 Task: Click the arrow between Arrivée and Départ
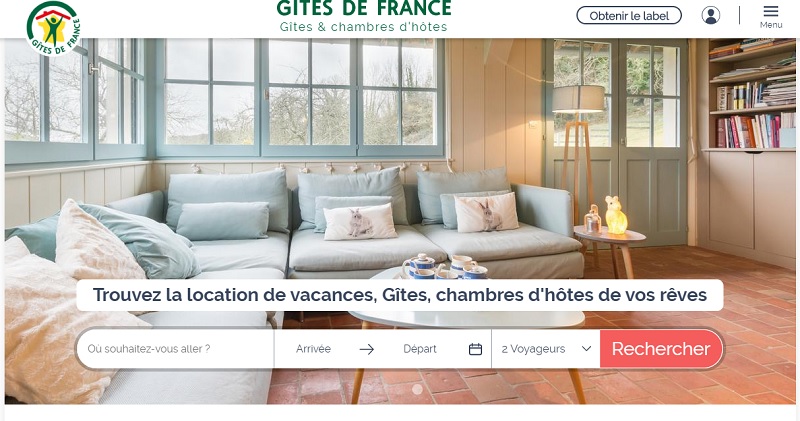click(x=366, y=349)
